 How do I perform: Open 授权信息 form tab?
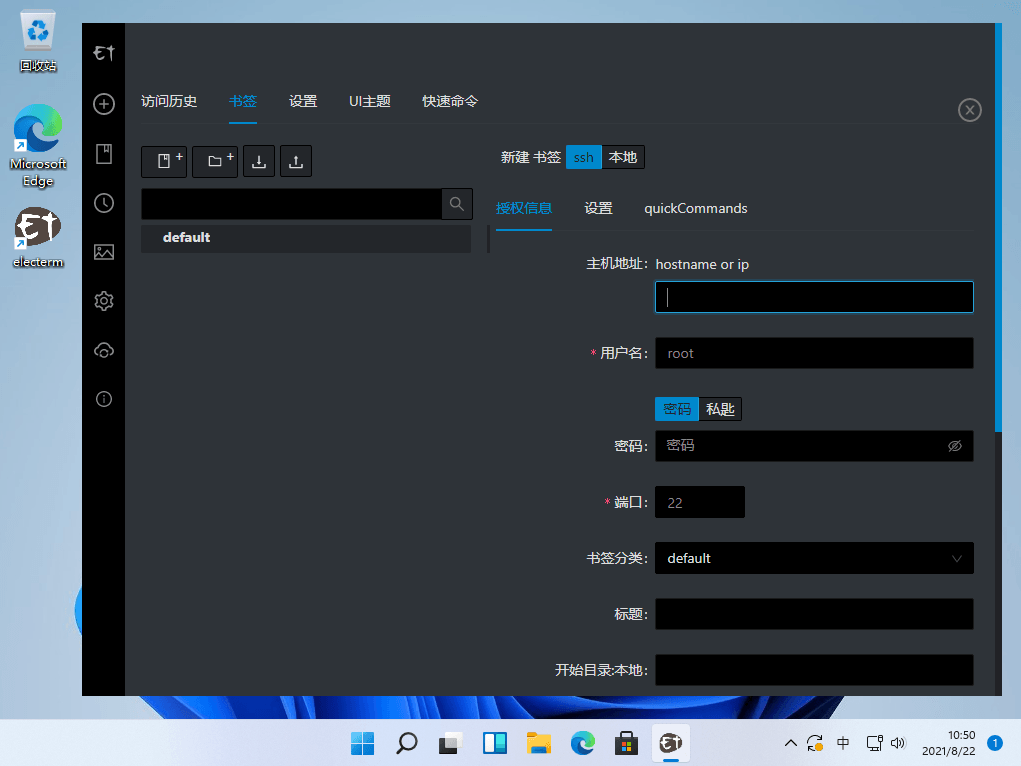coord(524,208)
